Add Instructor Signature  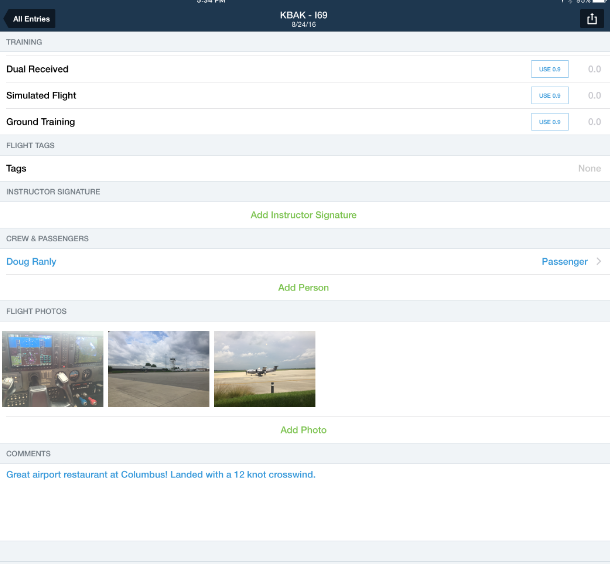coord(303,215)
